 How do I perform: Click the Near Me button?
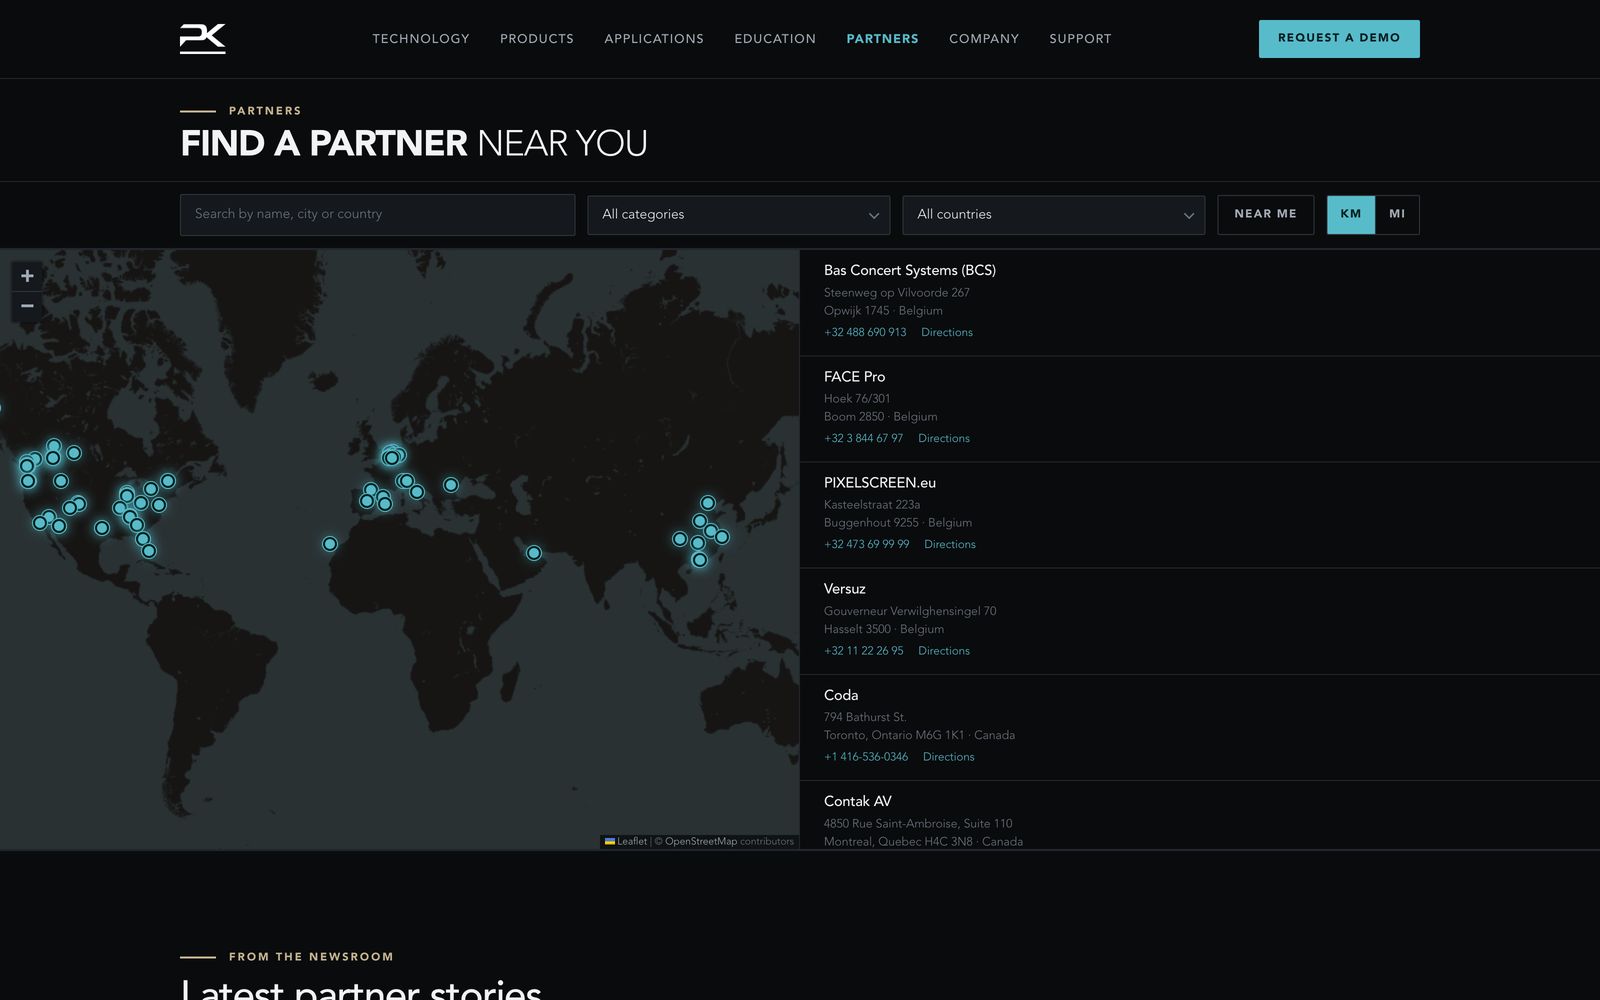[1265, 215]
